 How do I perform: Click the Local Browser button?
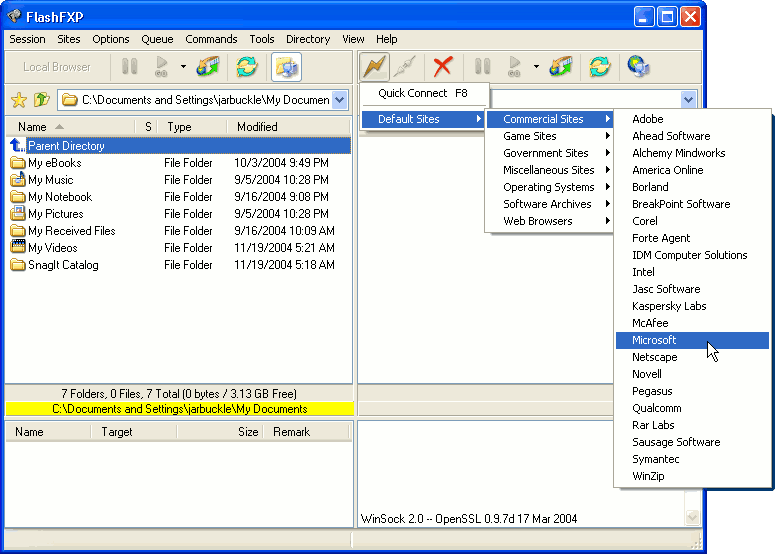pyautogui.click(x=57, y=67)
